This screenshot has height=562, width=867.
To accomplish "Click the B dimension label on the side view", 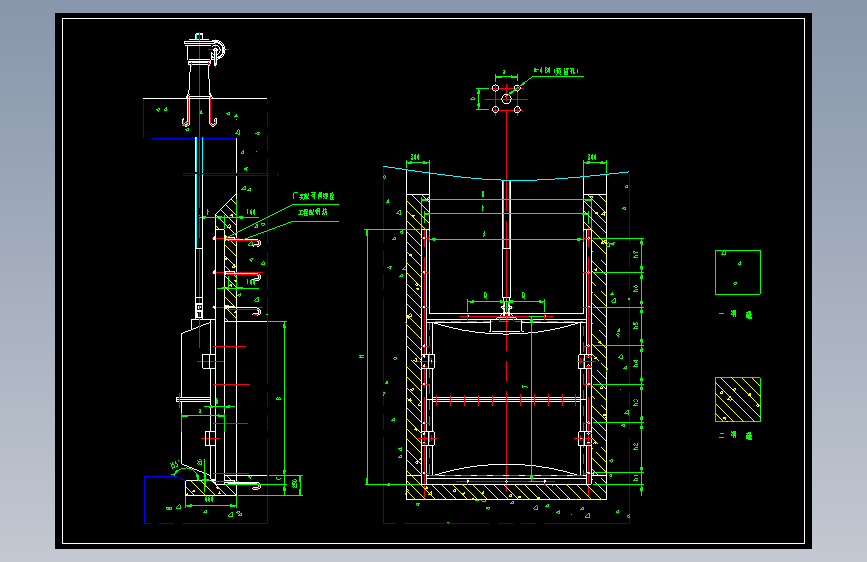I will [x=279, y=399].
